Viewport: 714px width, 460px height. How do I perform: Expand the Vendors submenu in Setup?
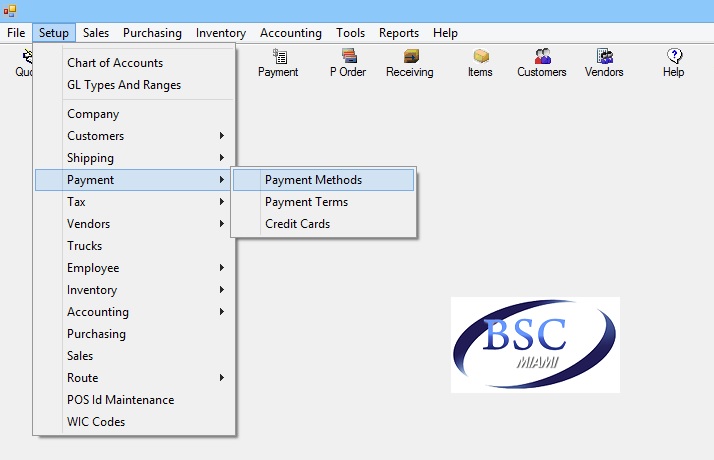coord(134,224)
